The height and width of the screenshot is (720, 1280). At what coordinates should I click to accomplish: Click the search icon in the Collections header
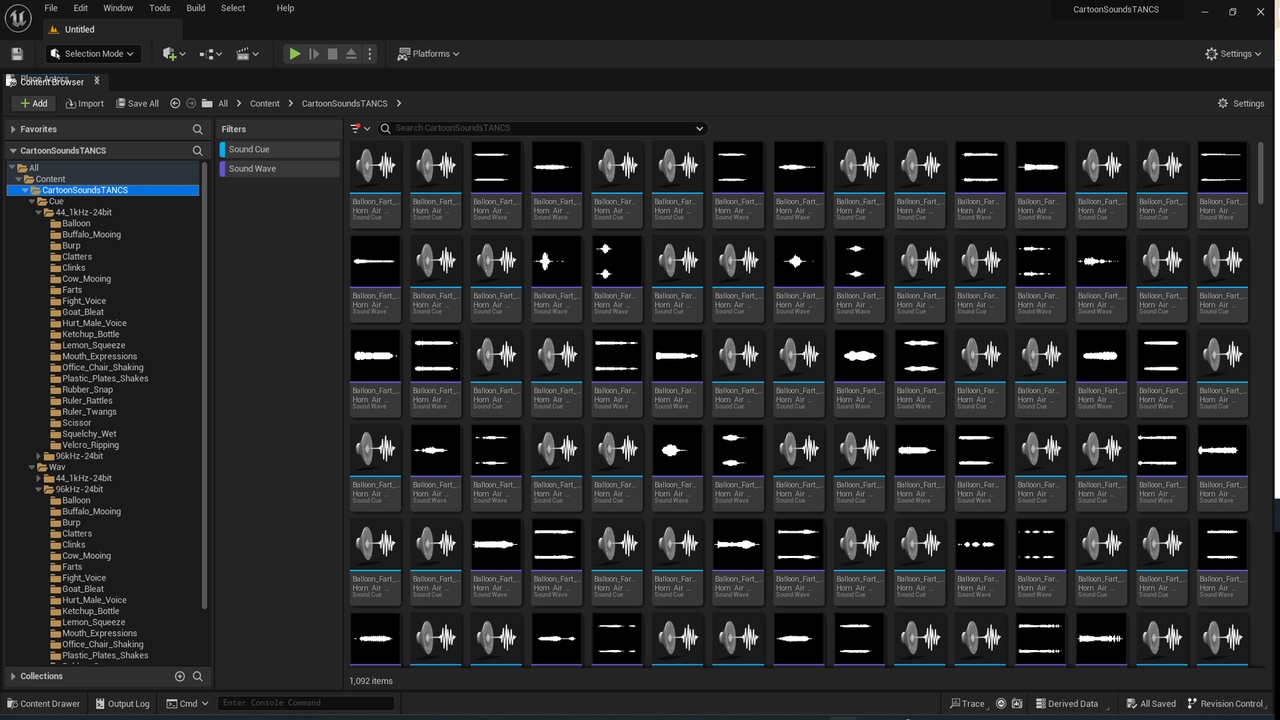pyautogui.click(x=197, y=676)
